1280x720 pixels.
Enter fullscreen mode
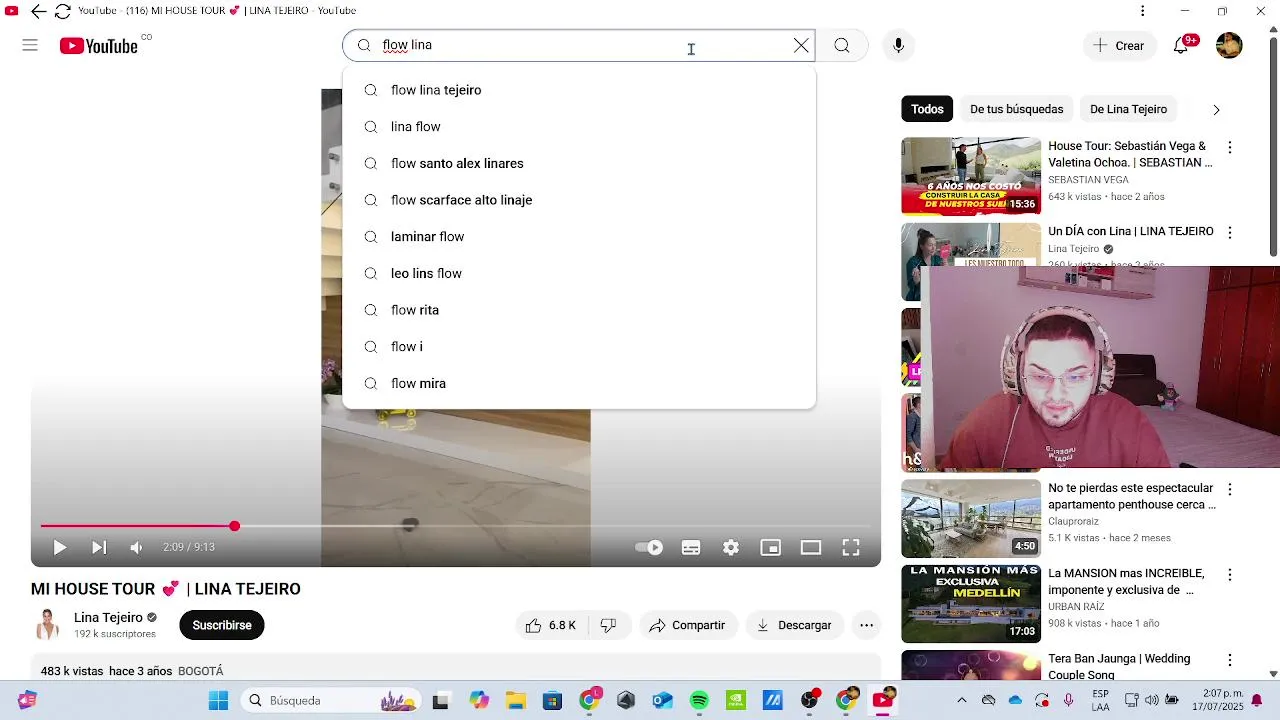pyautogui.click(x=851, y=547)
